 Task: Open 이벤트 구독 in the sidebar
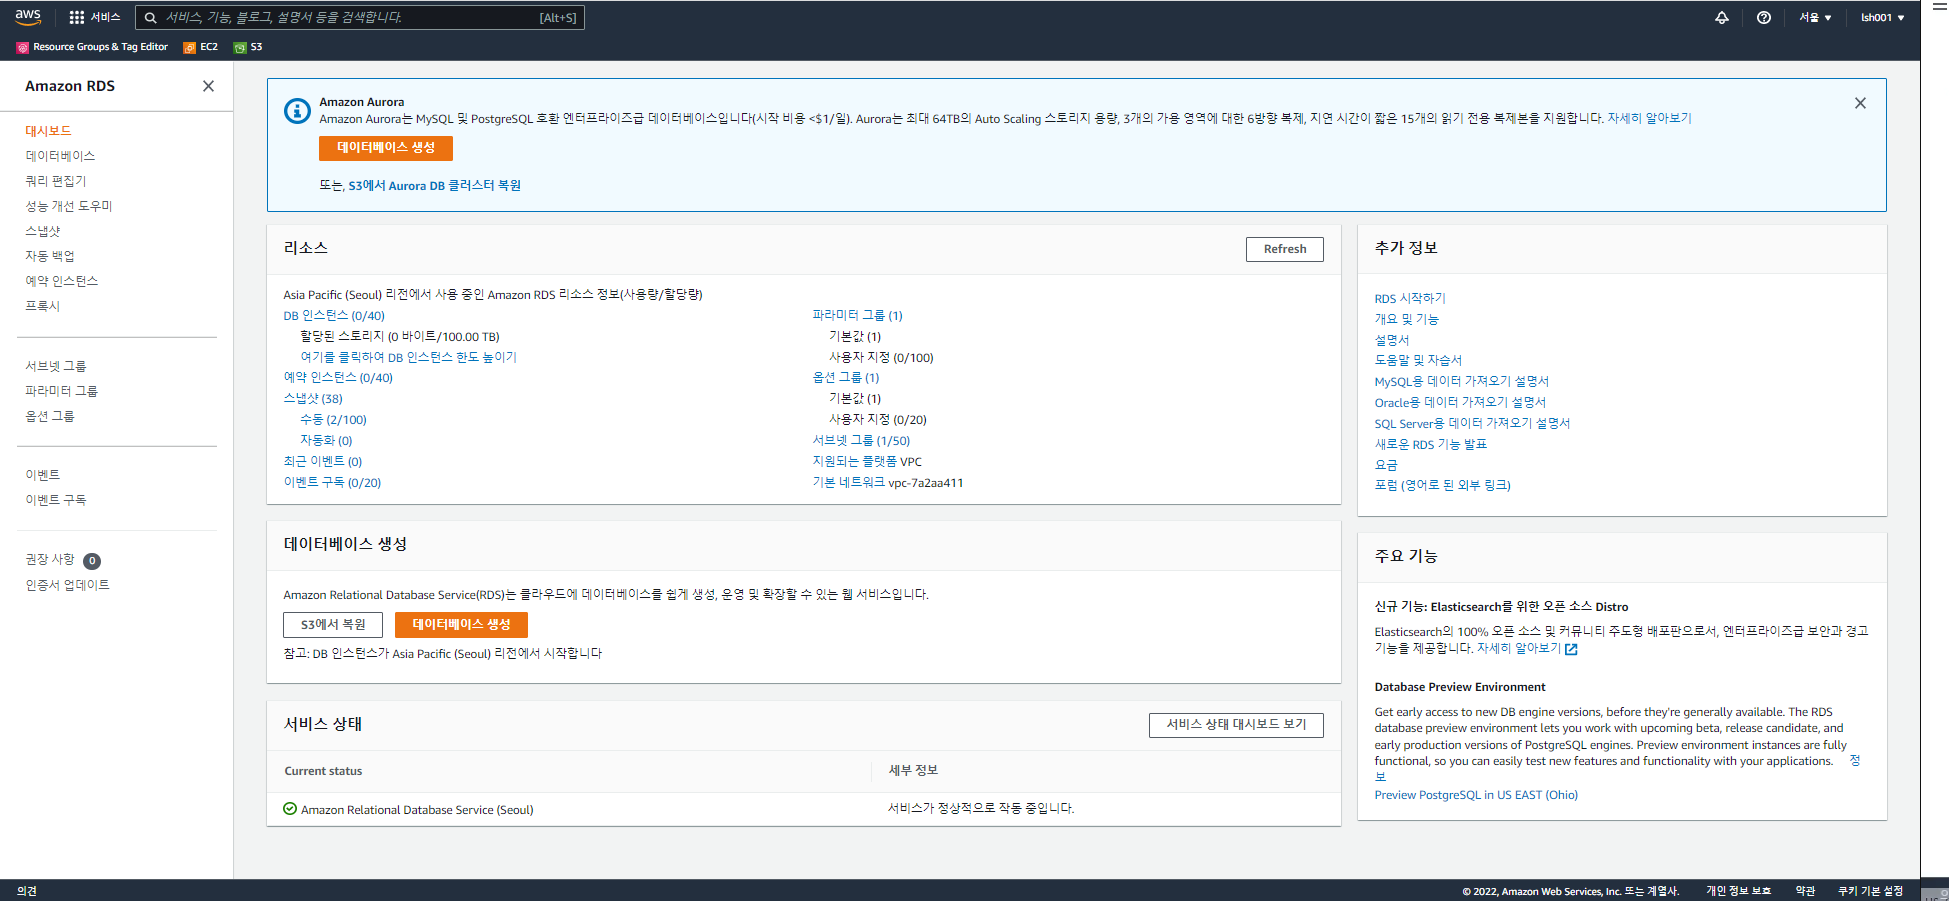click(x=56, y=500)
